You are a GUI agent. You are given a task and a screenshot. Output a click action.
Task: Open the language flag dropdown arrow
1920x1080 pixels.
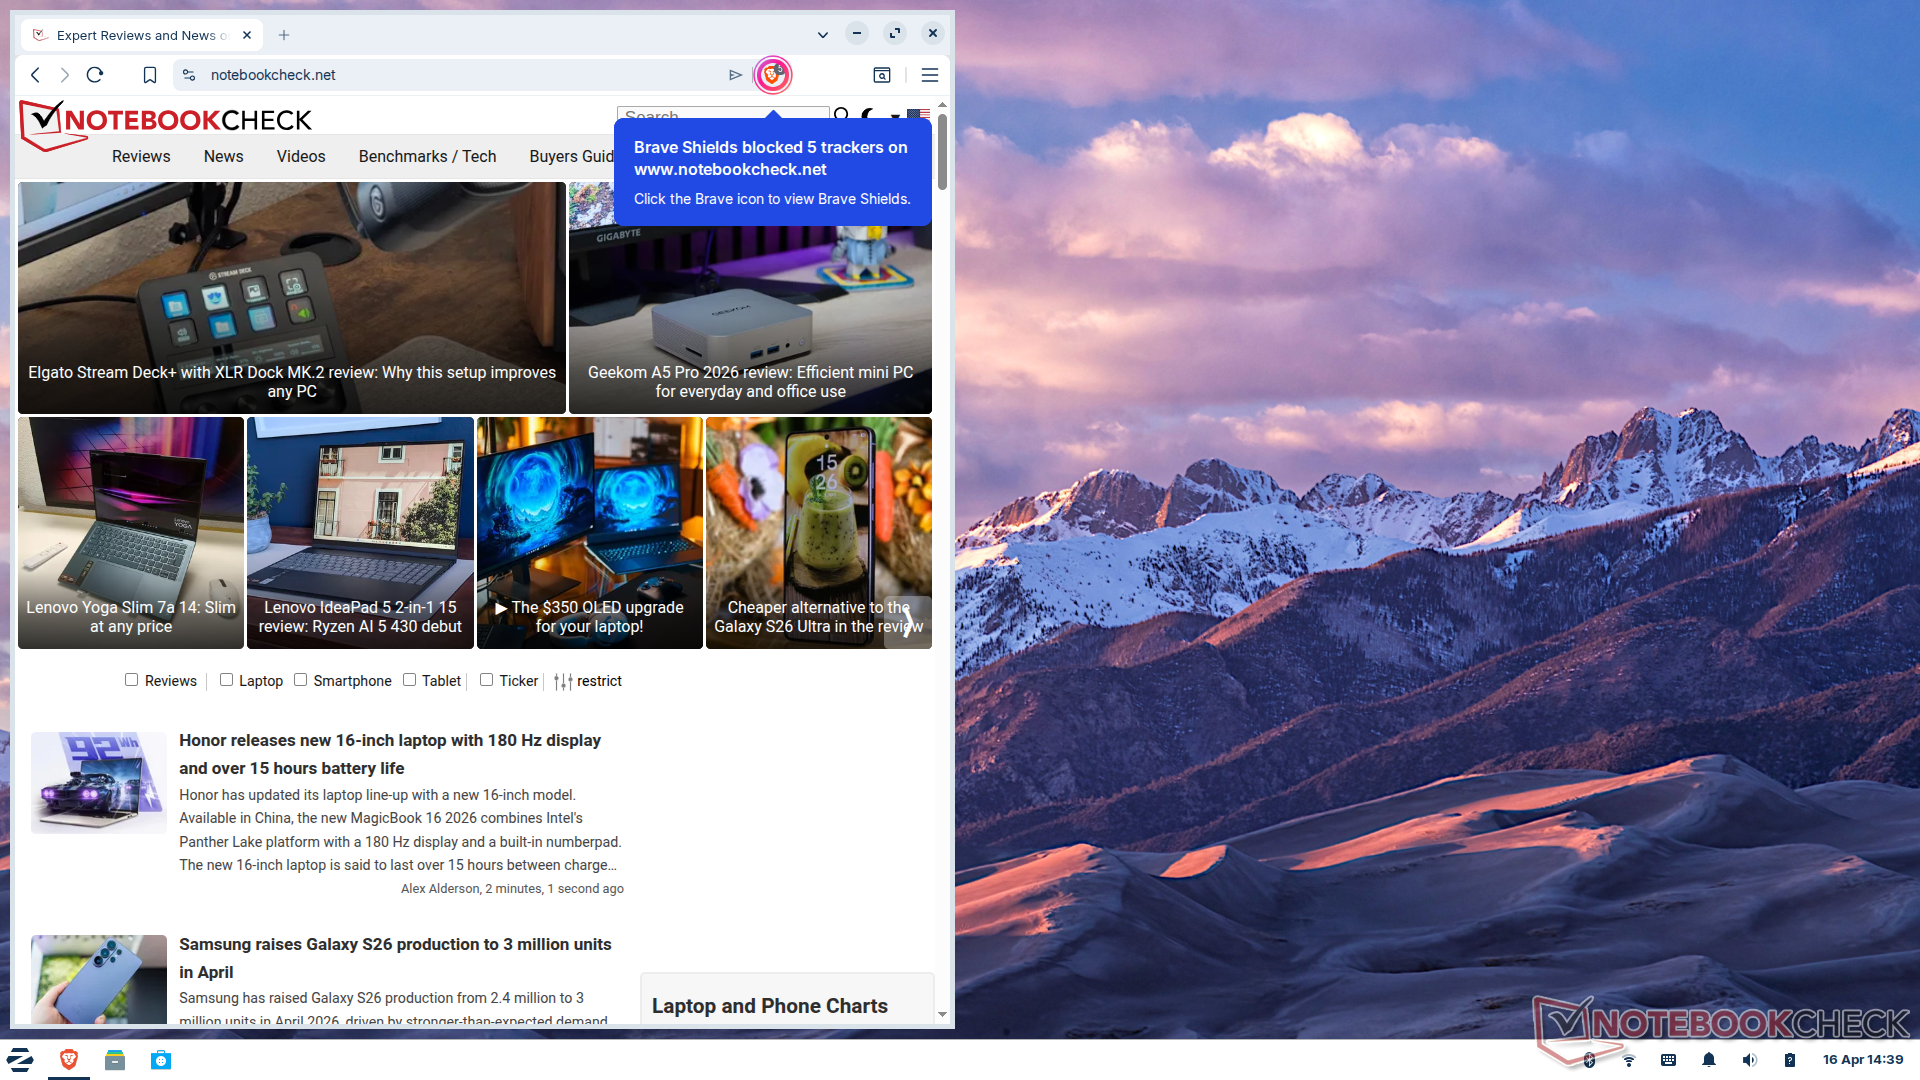point(895,117)
